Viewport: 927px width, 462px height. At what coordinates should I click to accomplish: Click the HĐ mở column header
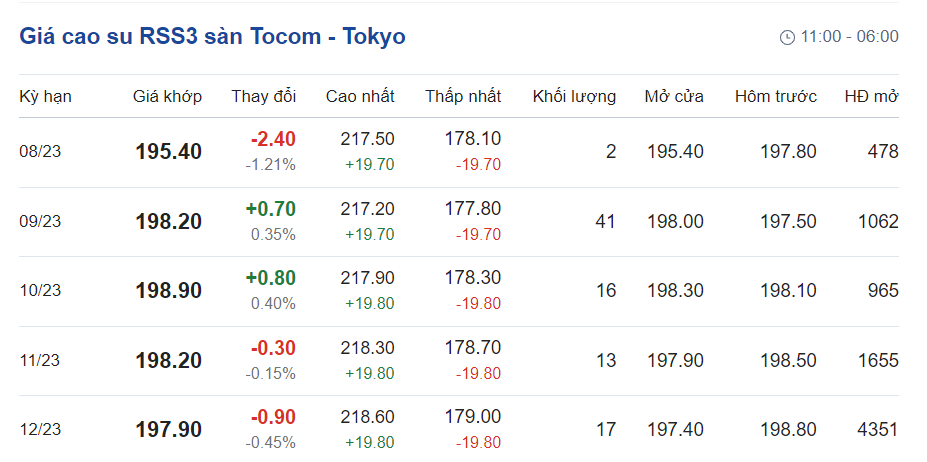click(871, 97)
